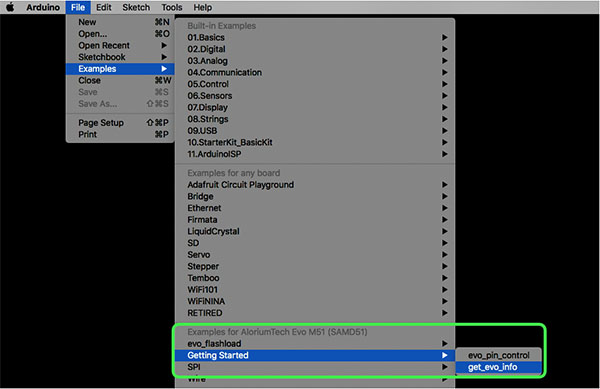Open the RETIRED examples submenu

click(315, 313)
